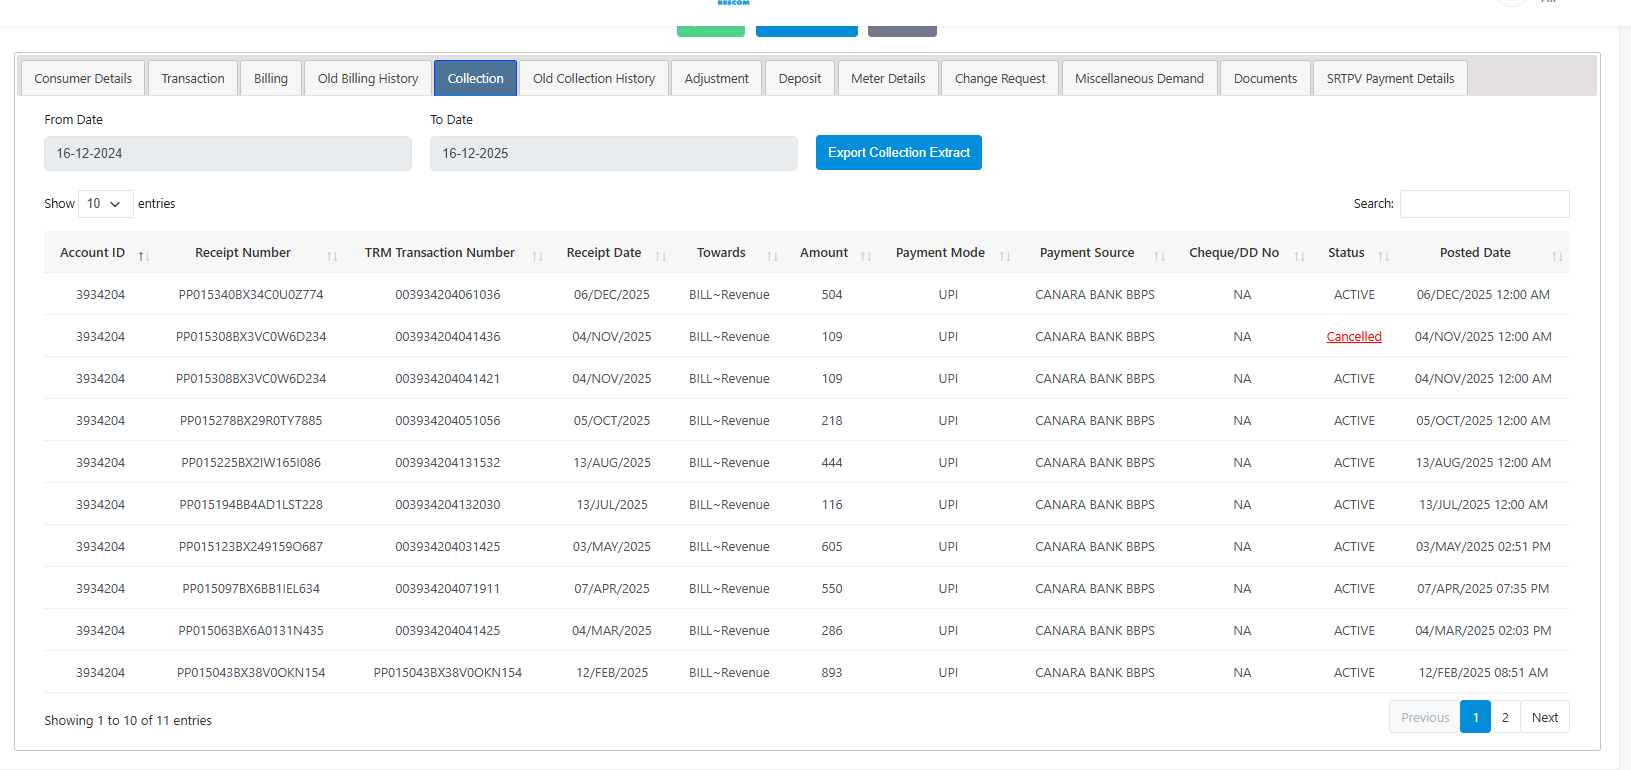Viewport: 1631px width, 770px height.
Task: Sort by TRM Transaction Number icon
Action: pos(537,256)
